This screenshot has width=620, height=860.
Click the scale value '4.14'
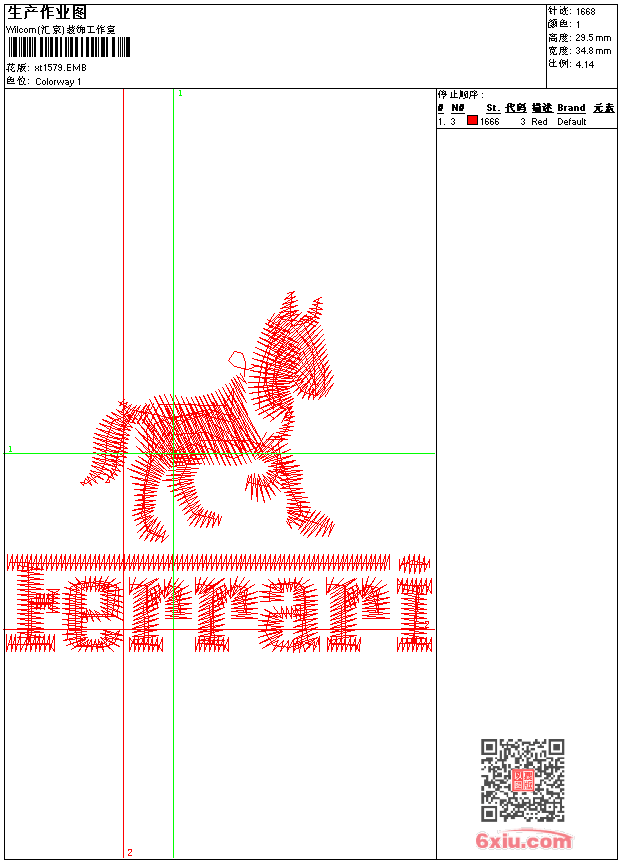[585, 64]
